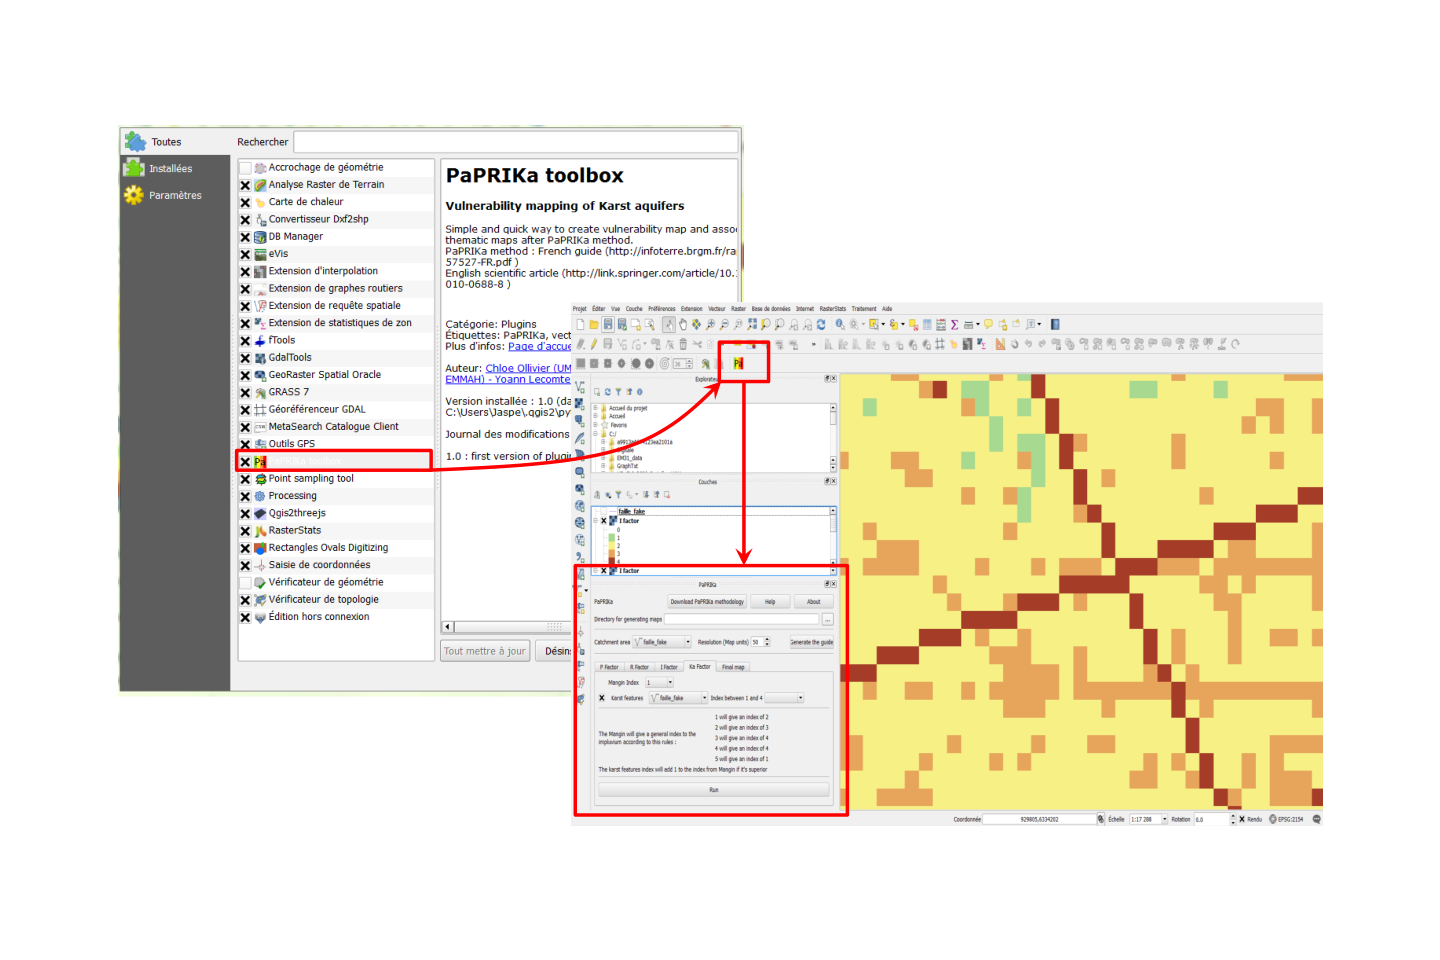Enable the Accrochage de géométrie plugin checkbox
The image size is (1440, 960).
[245, 168]
